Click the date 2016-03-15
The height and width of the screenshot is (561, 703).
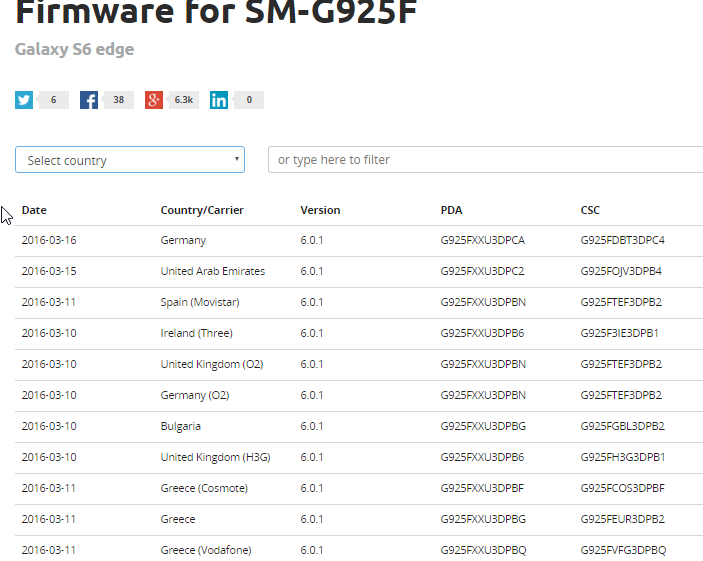click(x=49, y=271)
